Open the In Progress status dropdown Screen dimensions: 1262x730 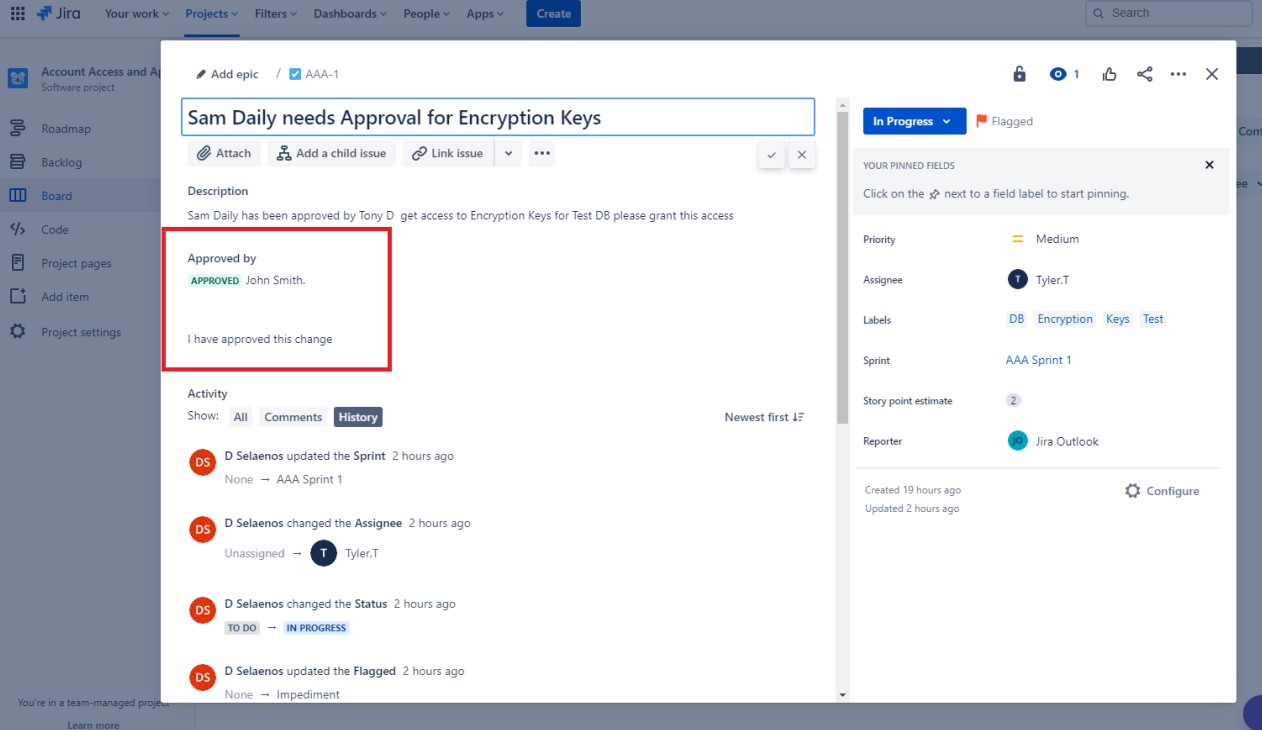(912, 120)
